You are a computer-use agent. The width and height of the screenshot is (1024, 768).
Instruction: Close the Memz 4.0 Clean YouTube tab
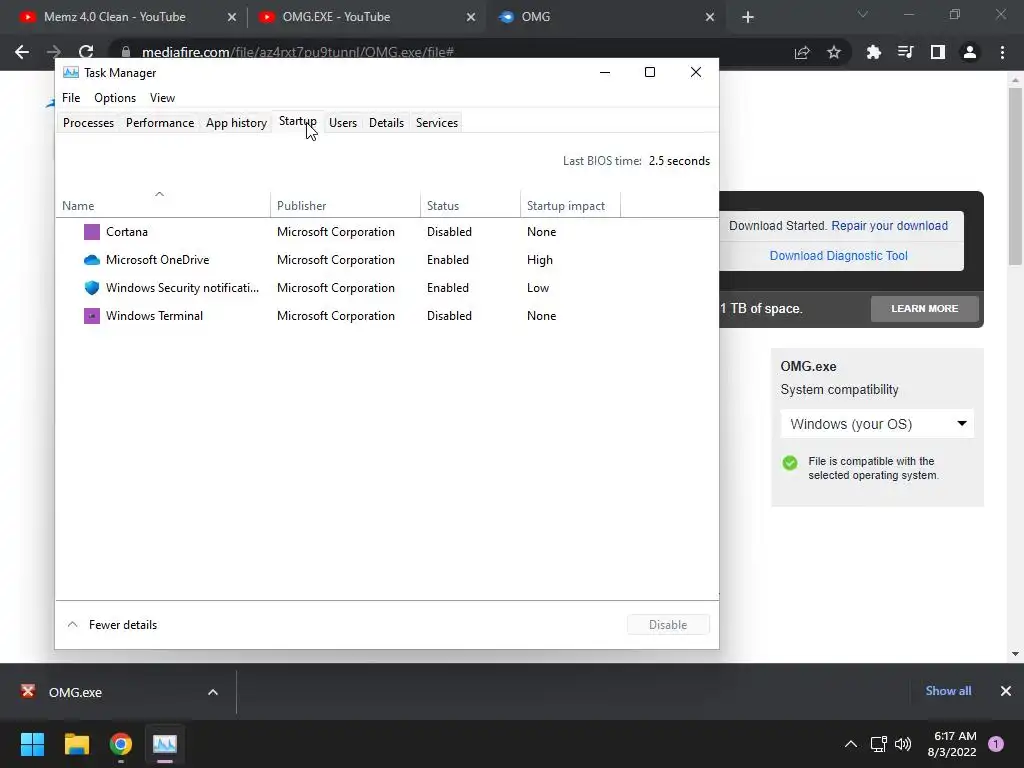point(232,18)
